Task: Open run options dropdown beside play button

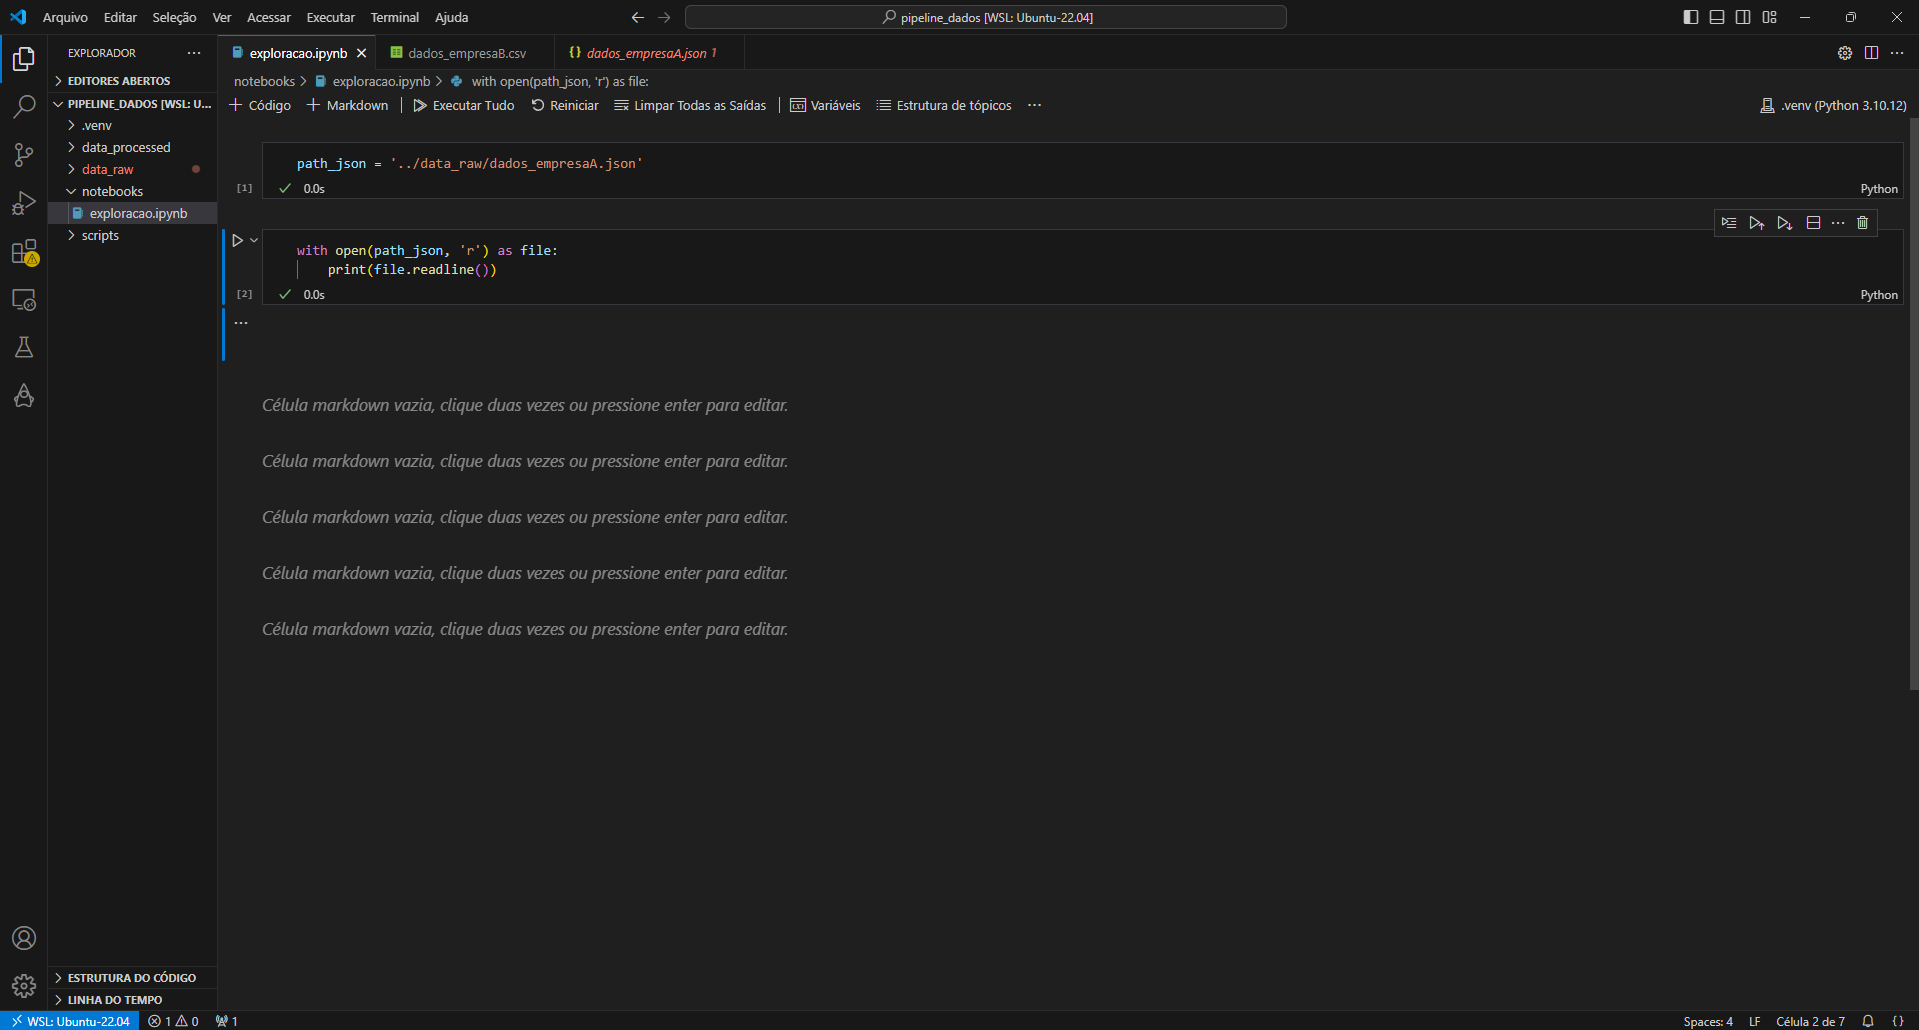Action: pyautogui.click(x=254, y=240)
